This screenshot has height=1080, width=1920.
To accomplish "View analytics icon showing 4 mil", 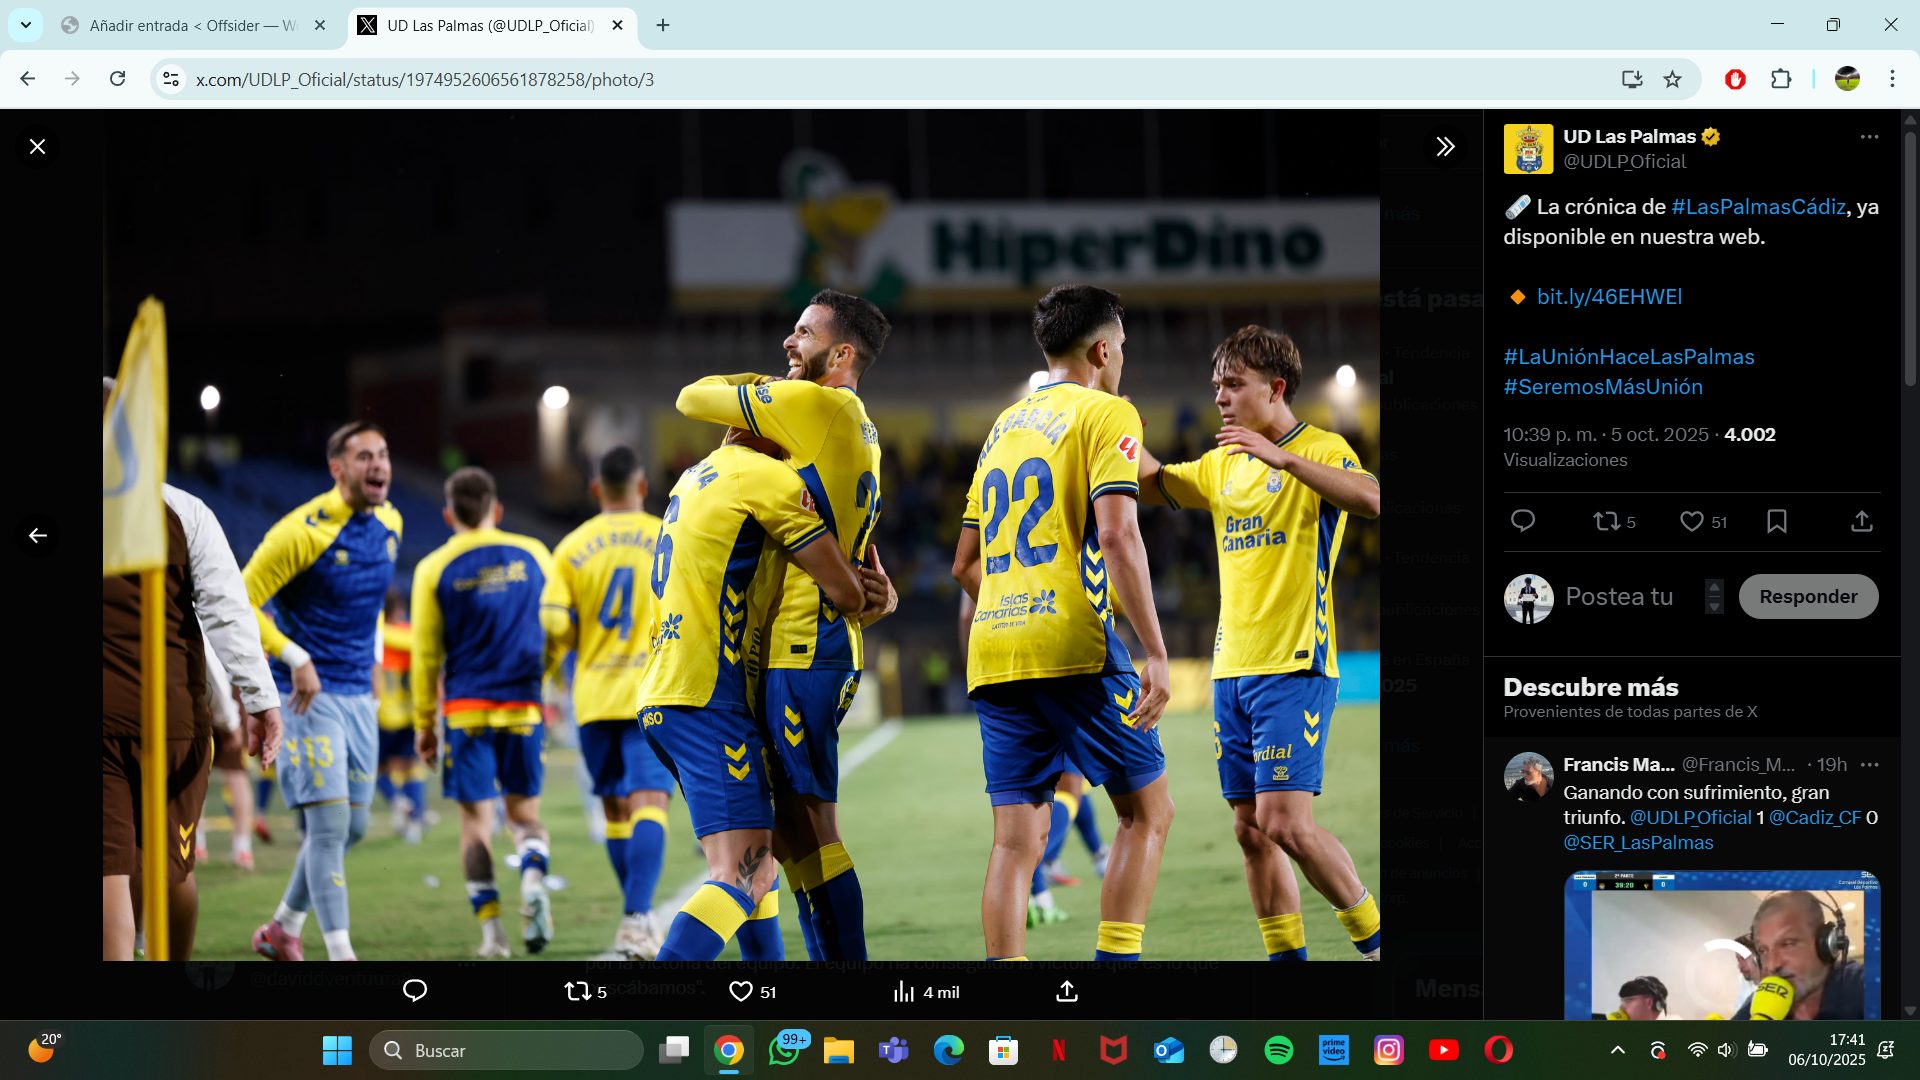I will 926,991.
